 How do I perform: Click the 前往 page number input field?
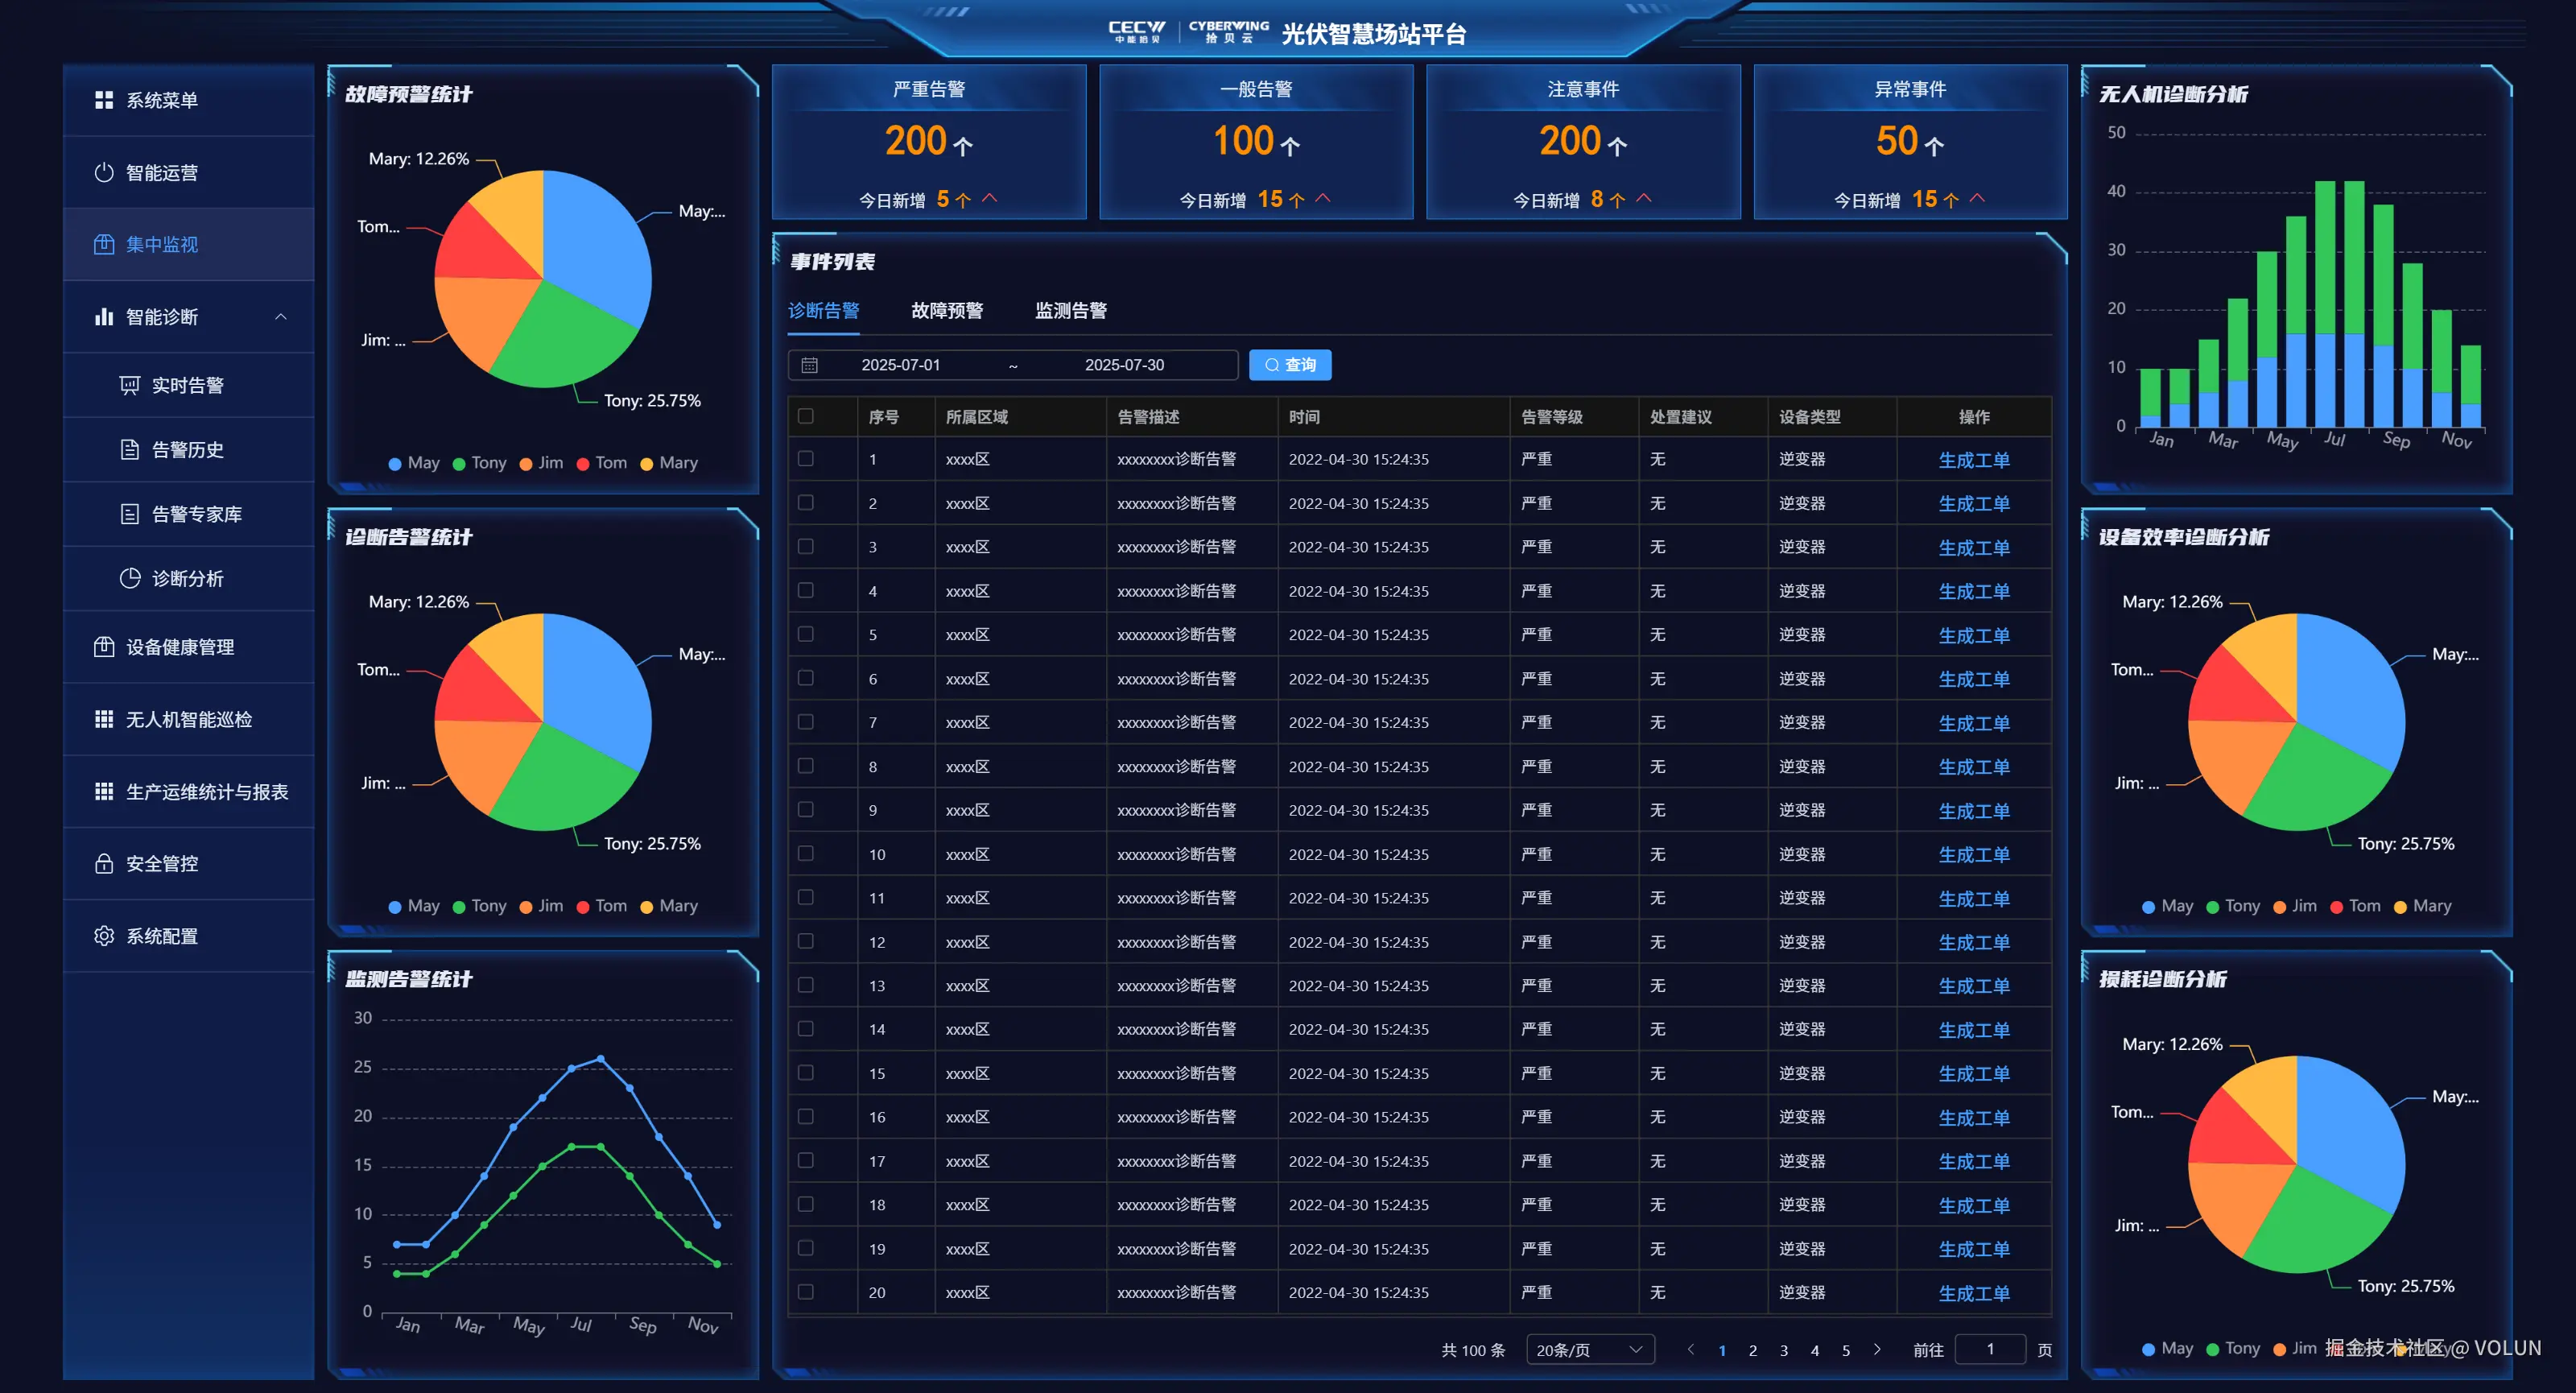point(1989,1349)
